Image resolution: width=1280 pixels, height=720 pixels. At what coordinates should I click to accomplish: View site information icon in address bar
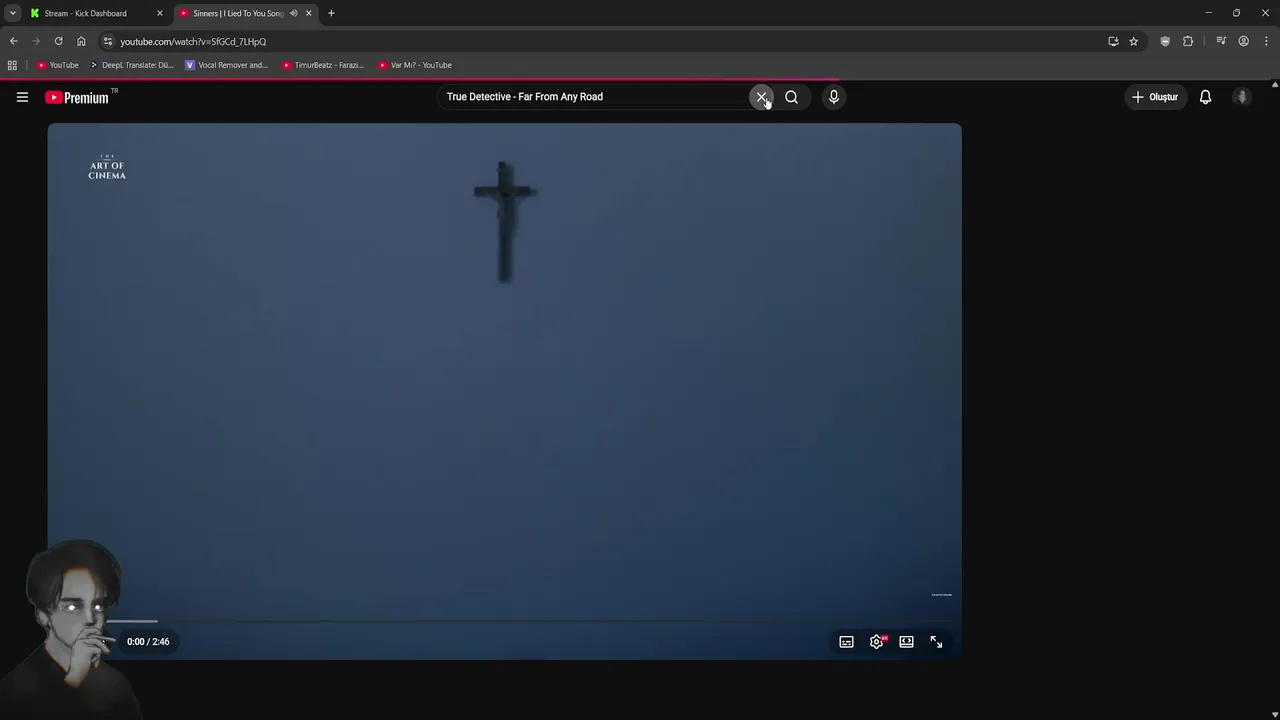click(x=108, y=41)
